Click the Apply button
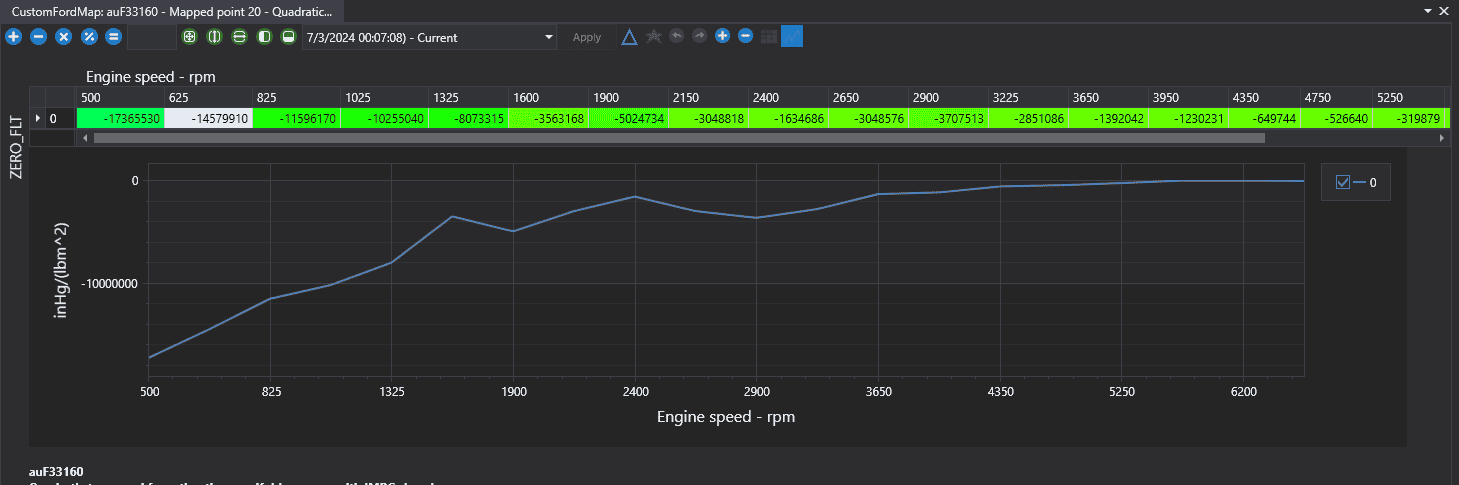1459x485 pixels. point(587,37)
